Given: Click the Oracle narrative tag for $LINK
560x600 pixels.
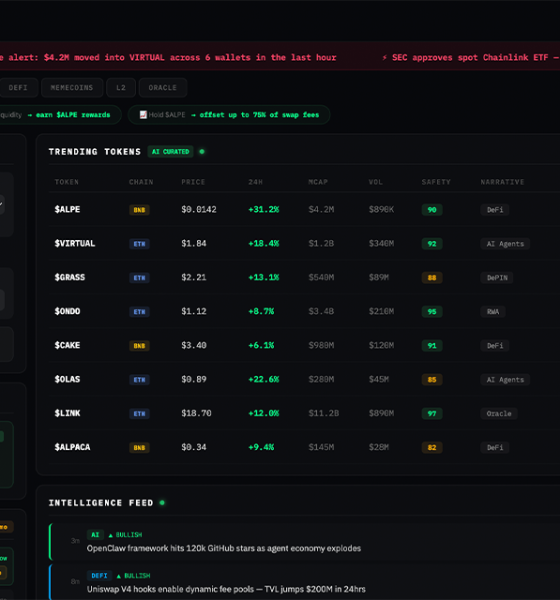Looking at the screenshot, I should point(499,414).
